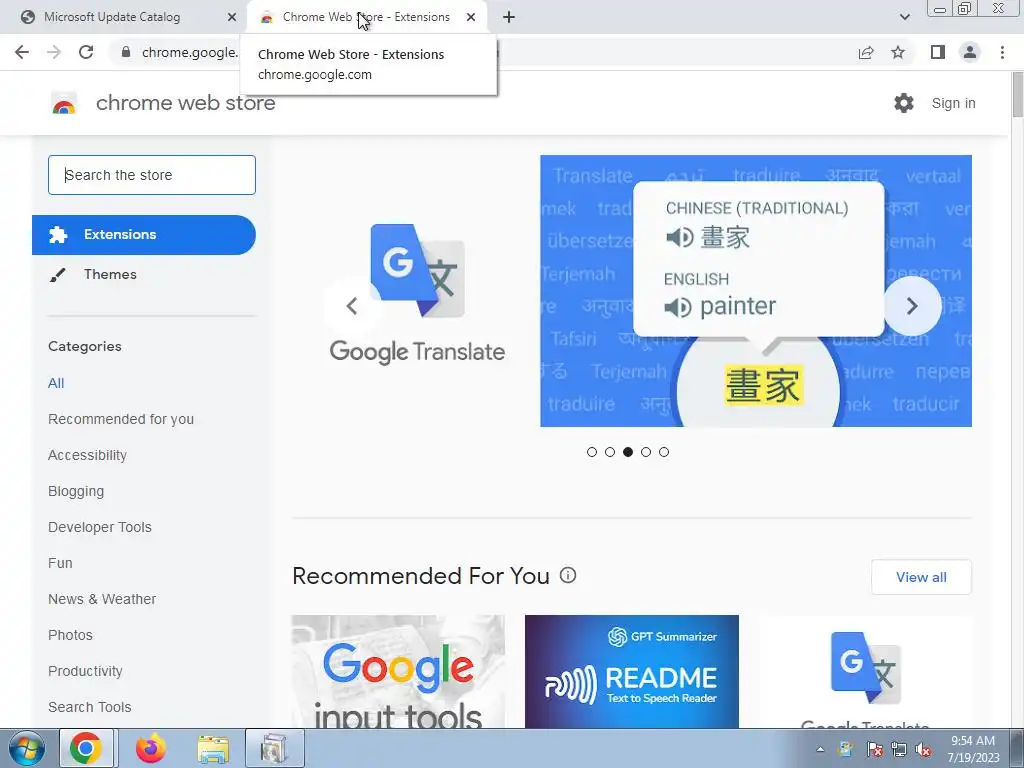Click the Chrome Web Store rainbow logo
Screen dimensions: 1024x768
coord(64,103)
